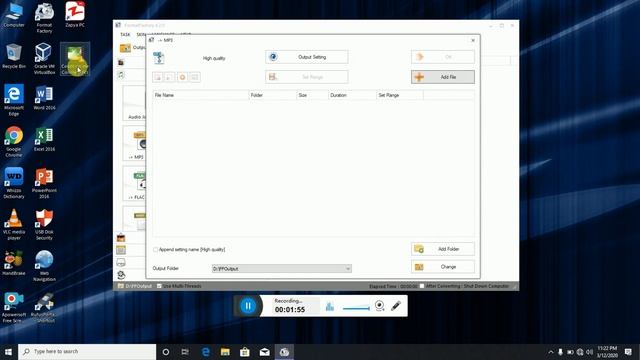Sort by the File Name column header

pos(201,95)
